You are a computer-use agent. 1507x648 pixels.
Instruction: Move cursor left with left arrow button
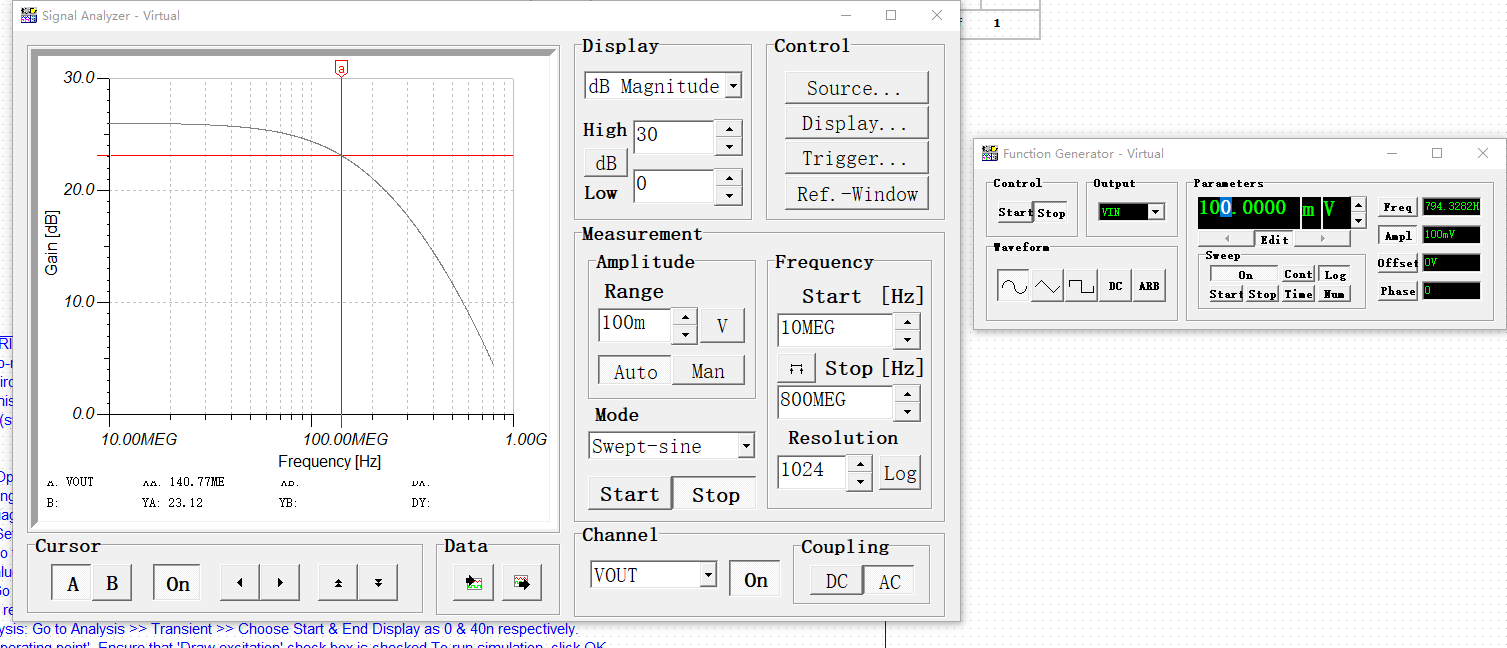240,583
